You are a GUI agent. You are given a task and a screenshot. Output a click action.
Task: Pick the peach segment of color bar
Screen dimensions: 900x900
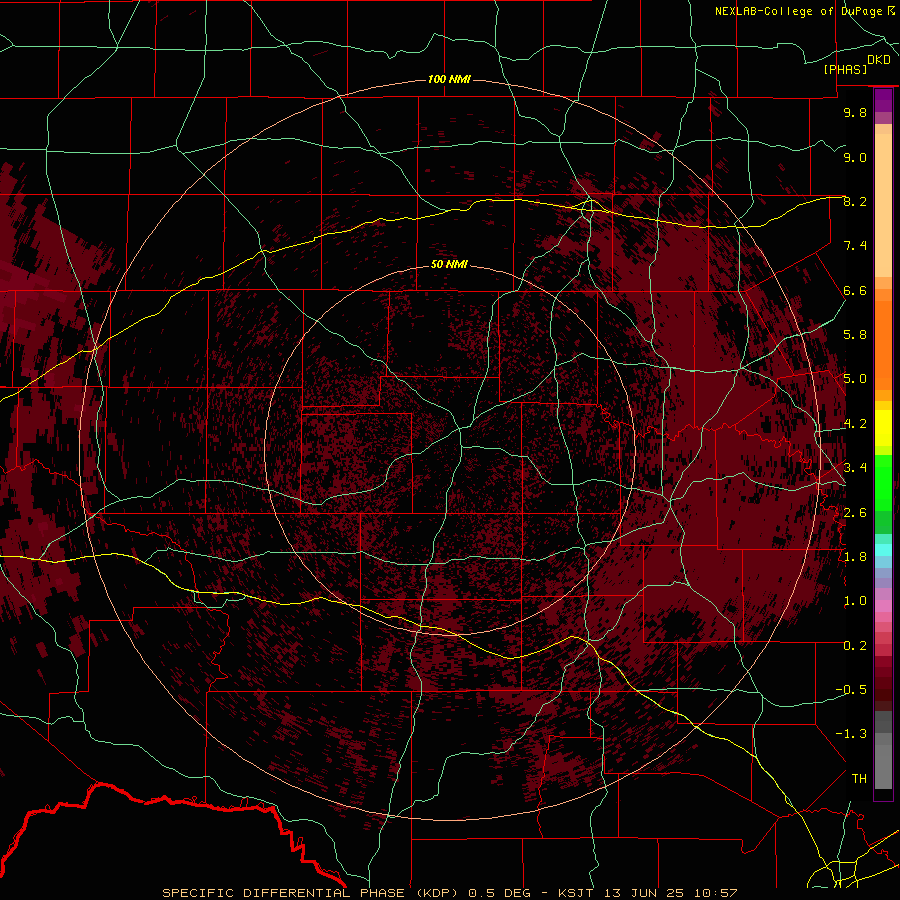(x=883, y=207)
